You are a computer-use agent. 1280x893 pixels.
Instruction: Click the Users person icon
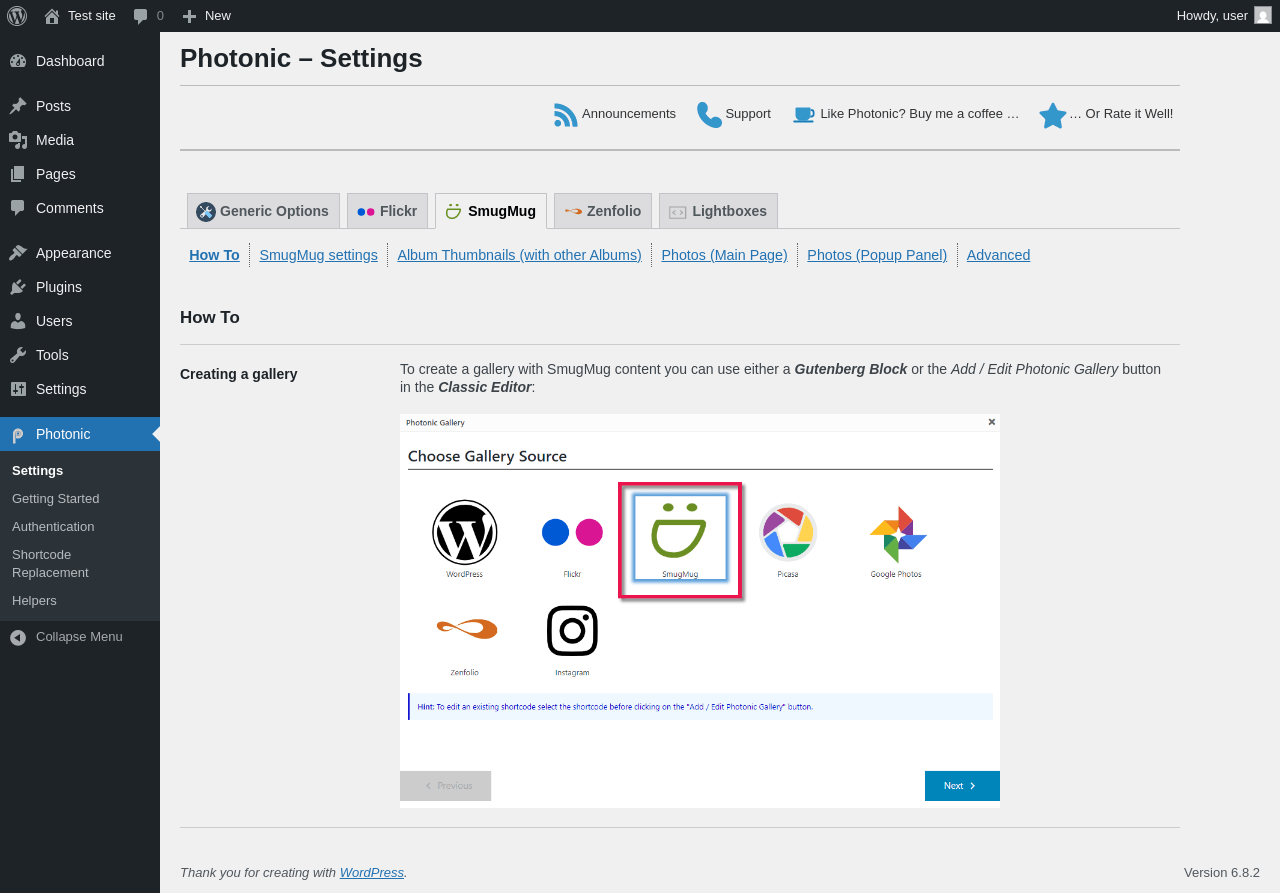click(18, 321)
